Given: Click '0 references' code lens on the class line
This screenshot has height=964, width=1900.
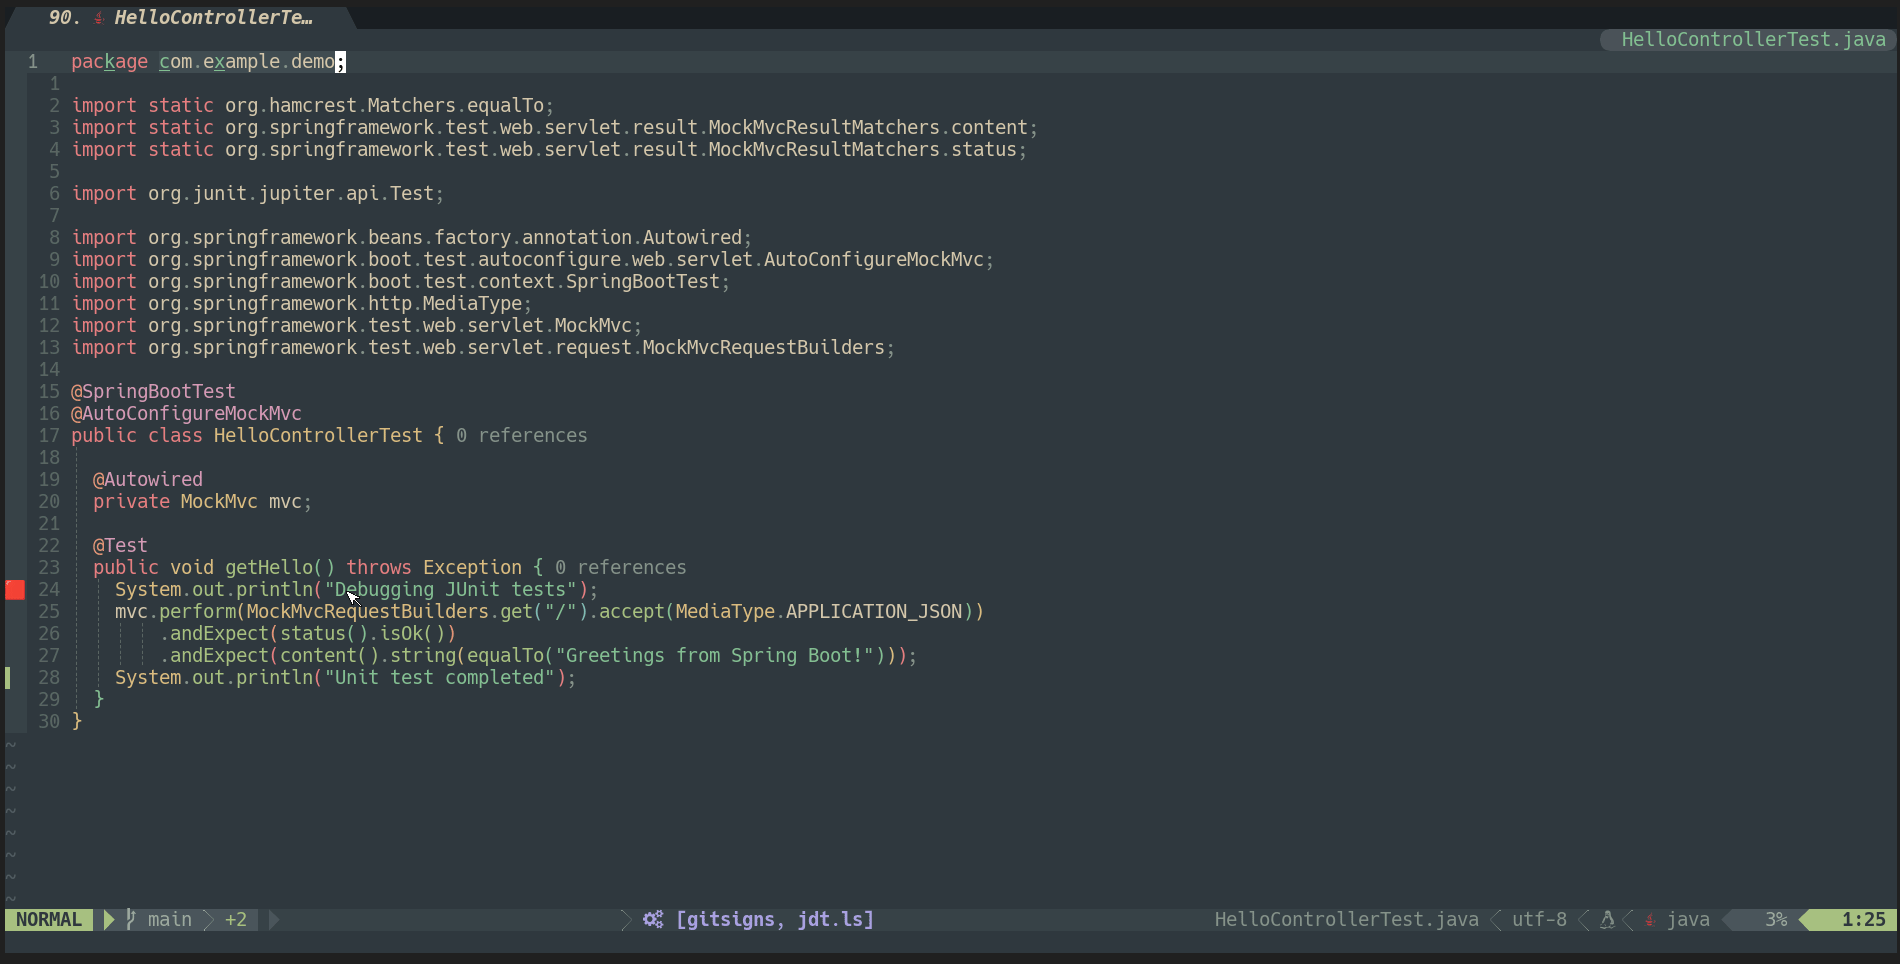Looking at the screenshot, I should 522,435.
